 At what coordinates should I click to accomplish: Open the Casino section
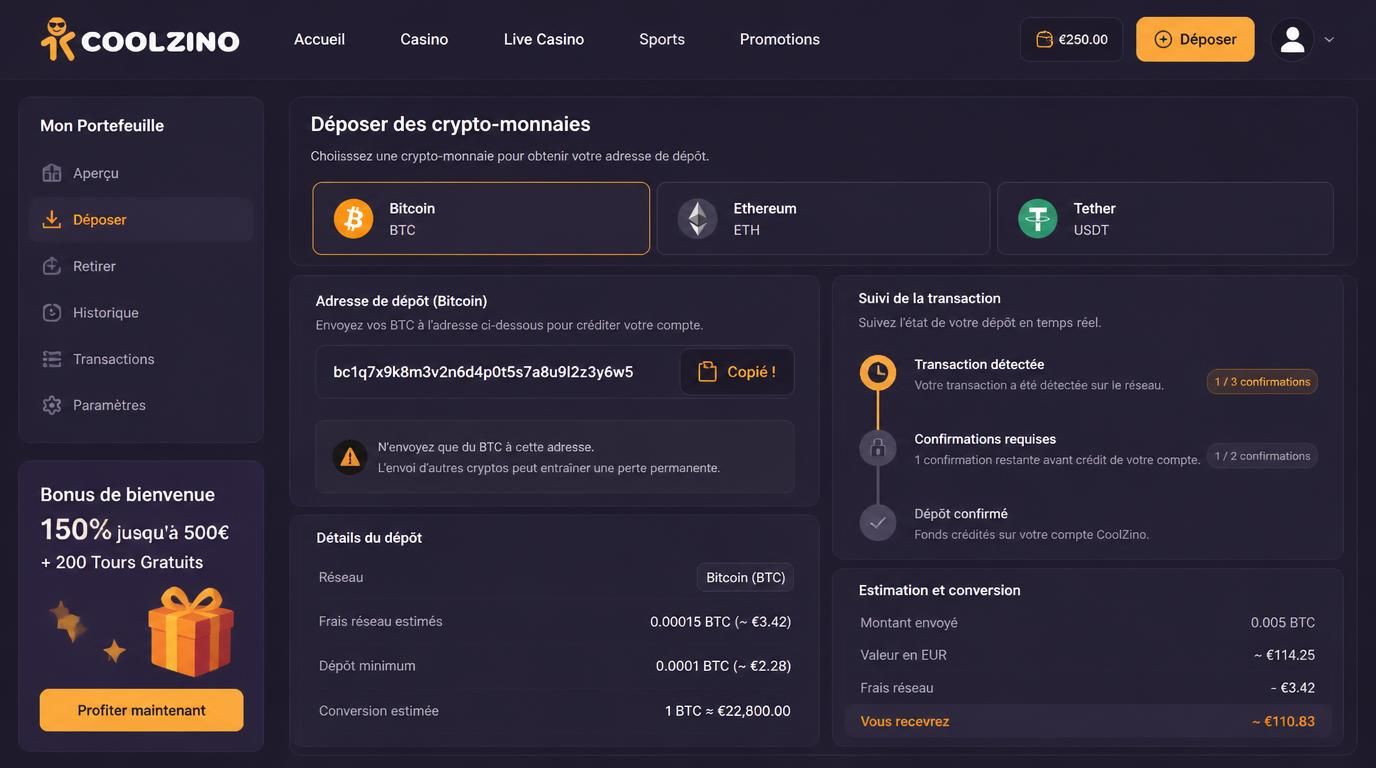[x=424, y=39]
